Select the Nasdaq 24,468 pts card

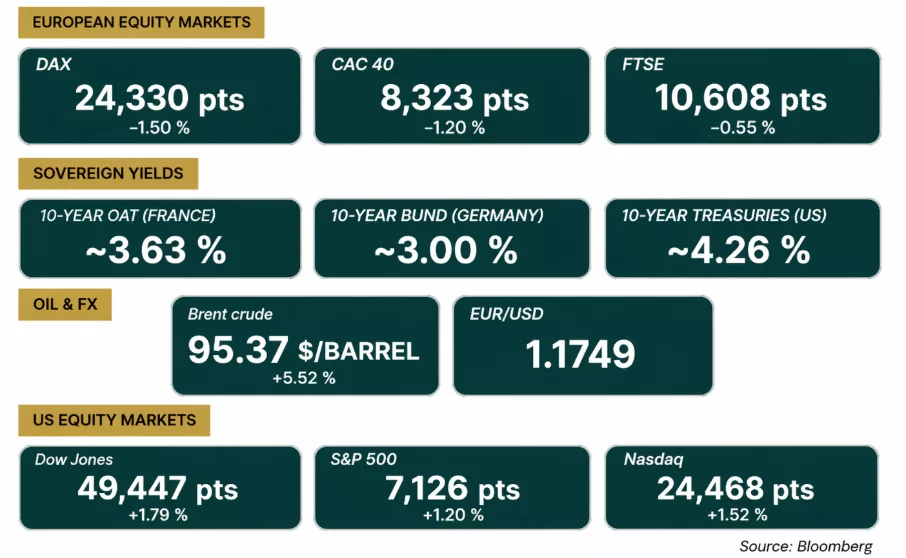click(741, 488)
